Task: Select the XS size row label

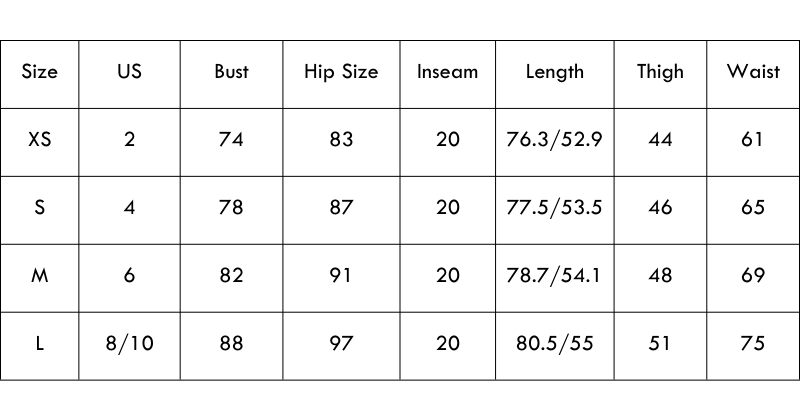Action: 40,140
